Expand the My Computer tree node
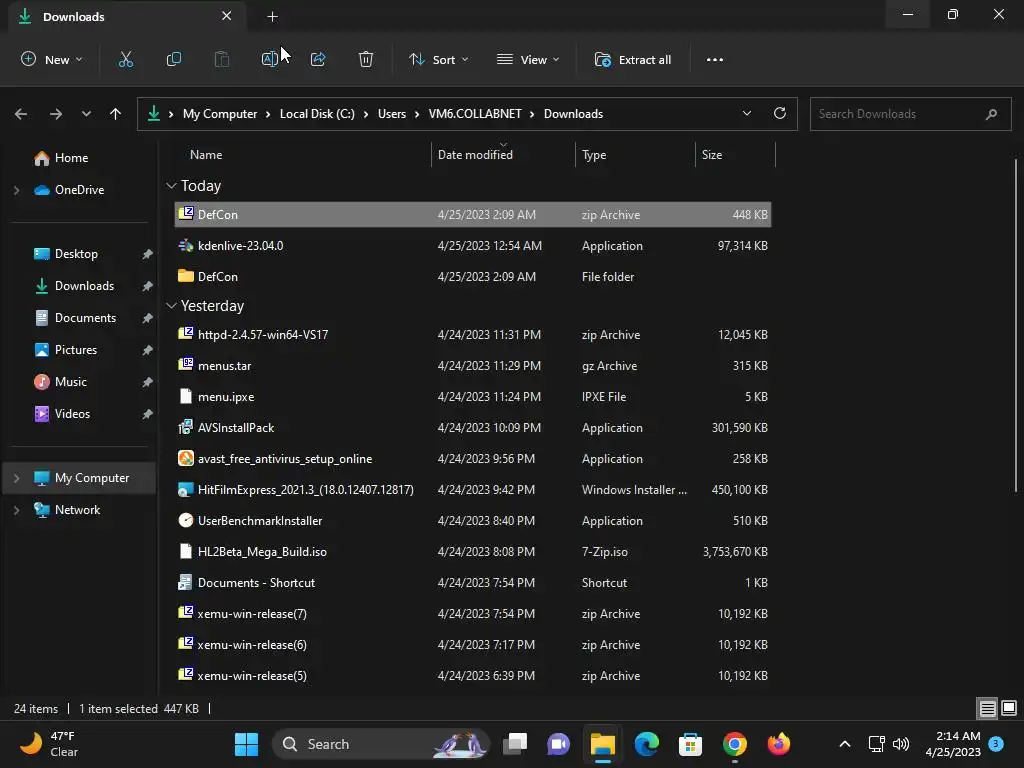This screenshot has height=768, width=1024. pos(16,478)
